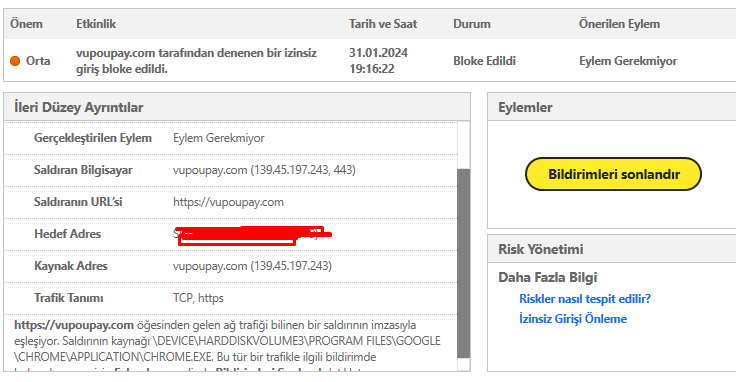Click the orange Orta severity dot icon

15,61
